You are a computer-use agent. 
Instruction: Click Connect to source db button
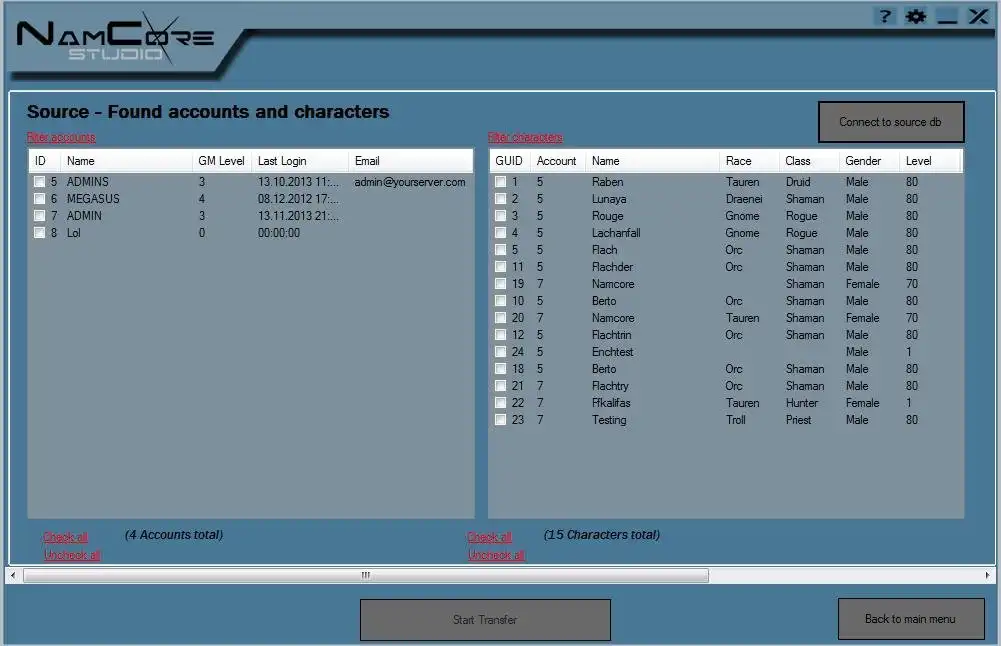point(891,122)
